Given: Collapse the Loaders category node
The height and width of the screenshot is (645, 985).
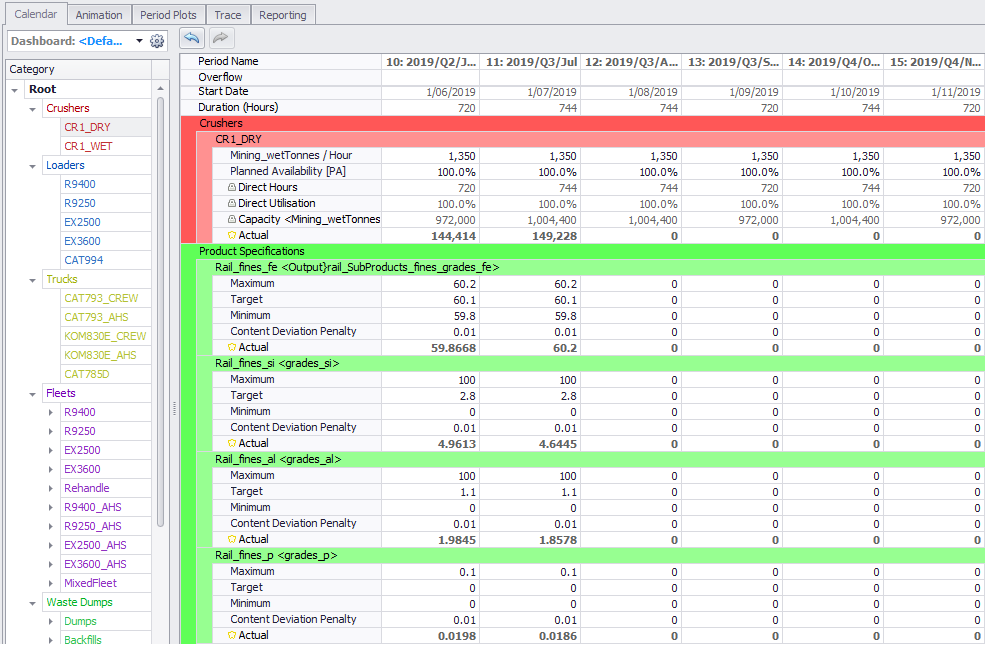Looking at the screenshot, I should click(33, 165).
